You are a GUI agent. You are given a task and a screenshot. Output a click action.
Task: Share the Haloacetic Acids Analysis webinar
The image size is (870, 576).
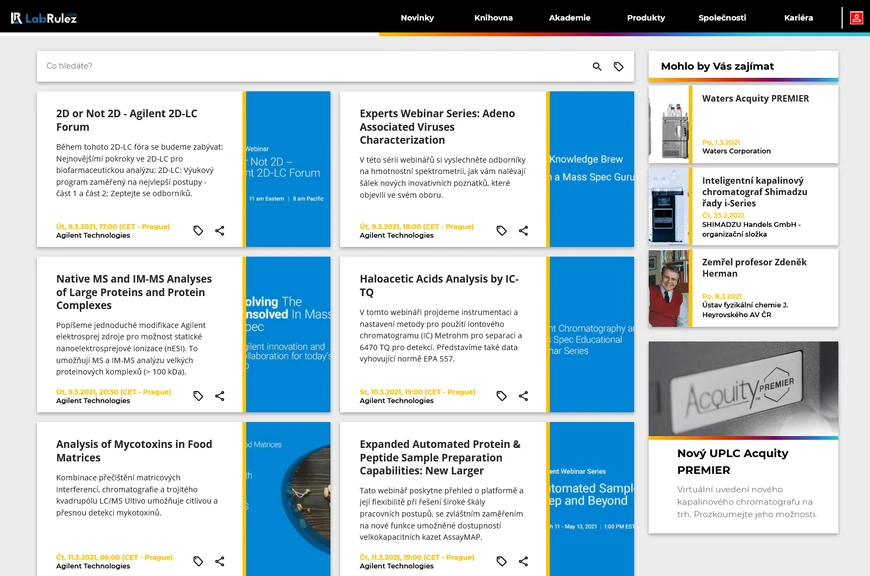(x=523, y=396)
